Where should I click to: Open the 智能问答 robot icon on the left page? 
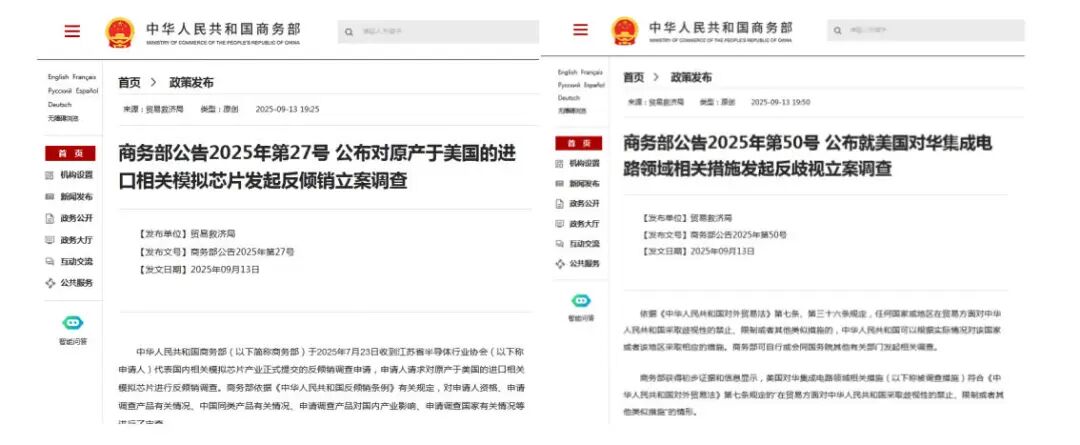pos(73,322)
